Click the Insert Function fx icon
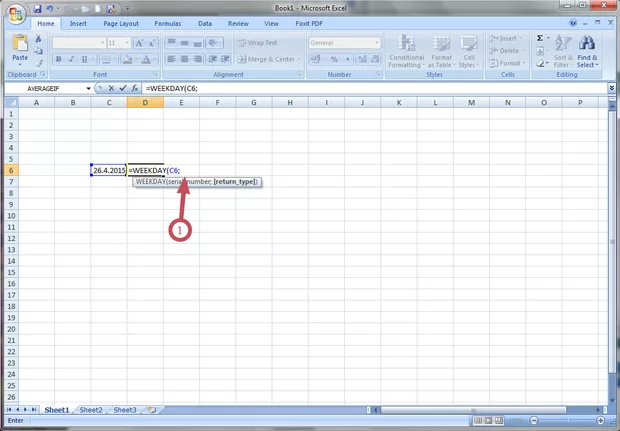The height and width of the screenshot is (431, 620). coord(135,88)
